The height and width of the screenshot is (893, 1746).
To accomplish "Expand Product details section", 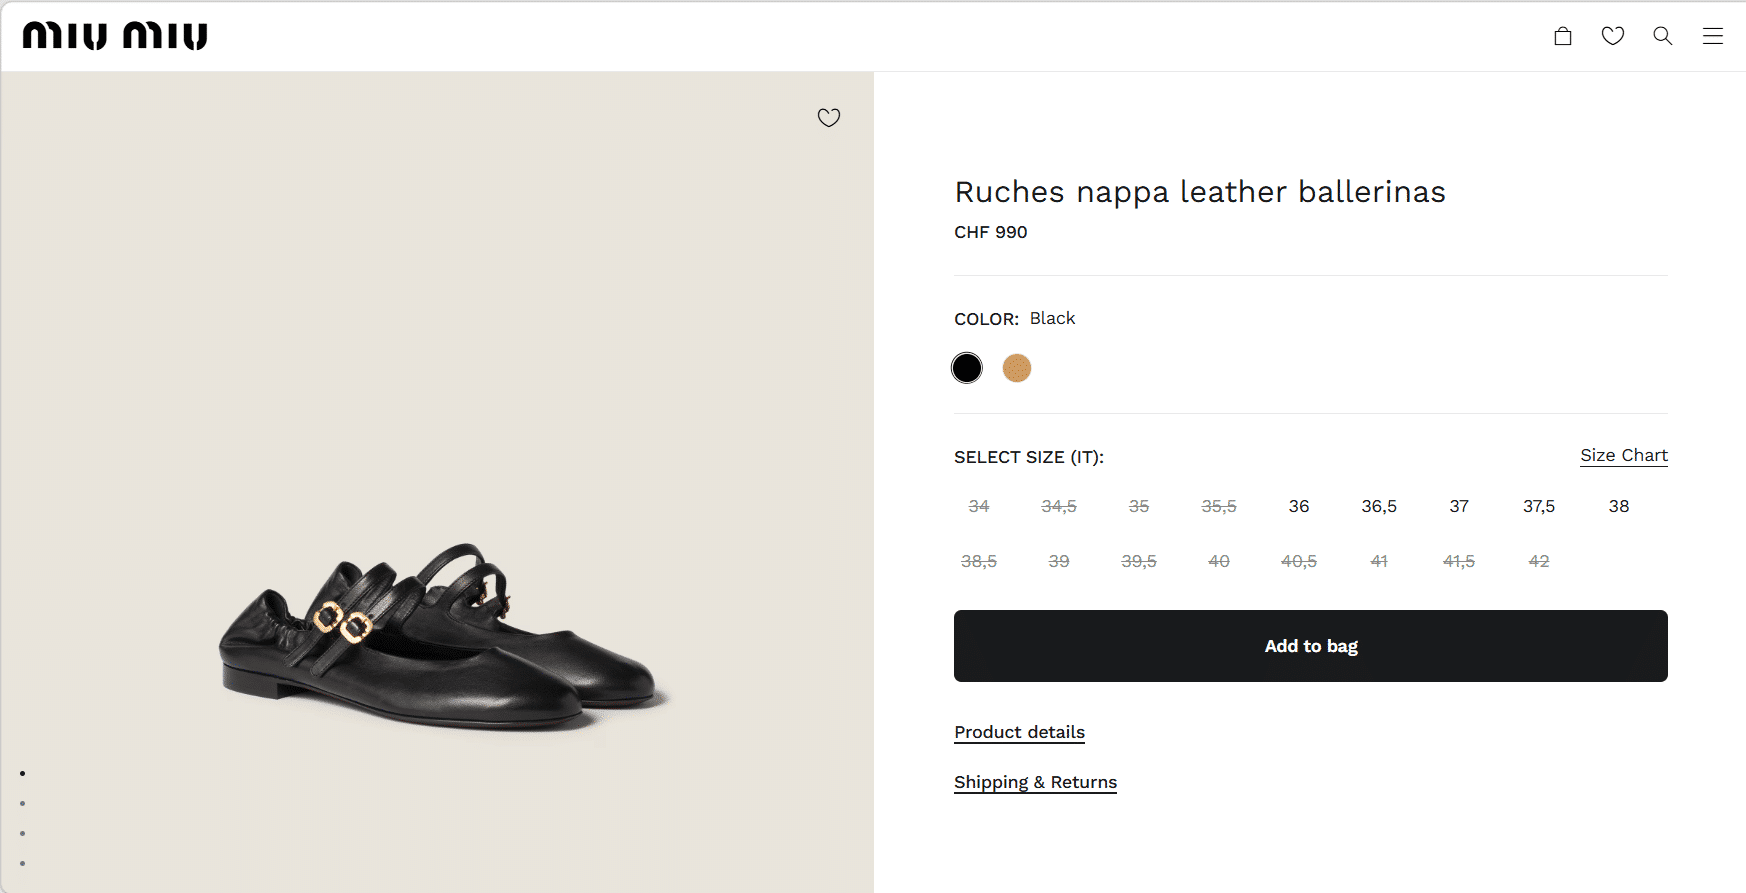I will pyautogui.click(x=1019, y=732).
